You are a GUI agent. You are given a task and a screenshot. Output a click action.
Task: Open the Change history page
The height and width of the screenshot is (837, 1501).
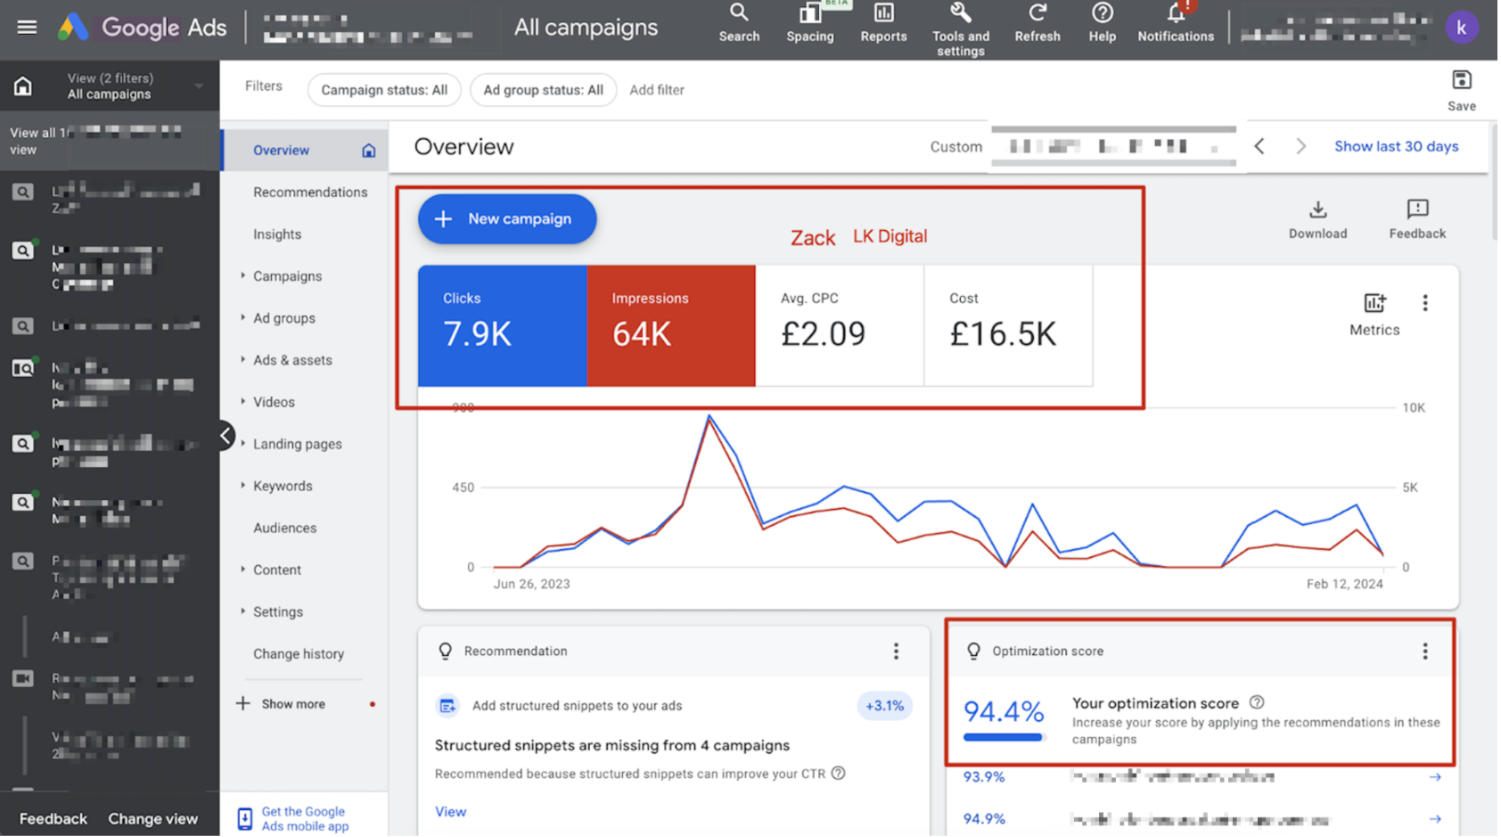[x=298, y=654]
